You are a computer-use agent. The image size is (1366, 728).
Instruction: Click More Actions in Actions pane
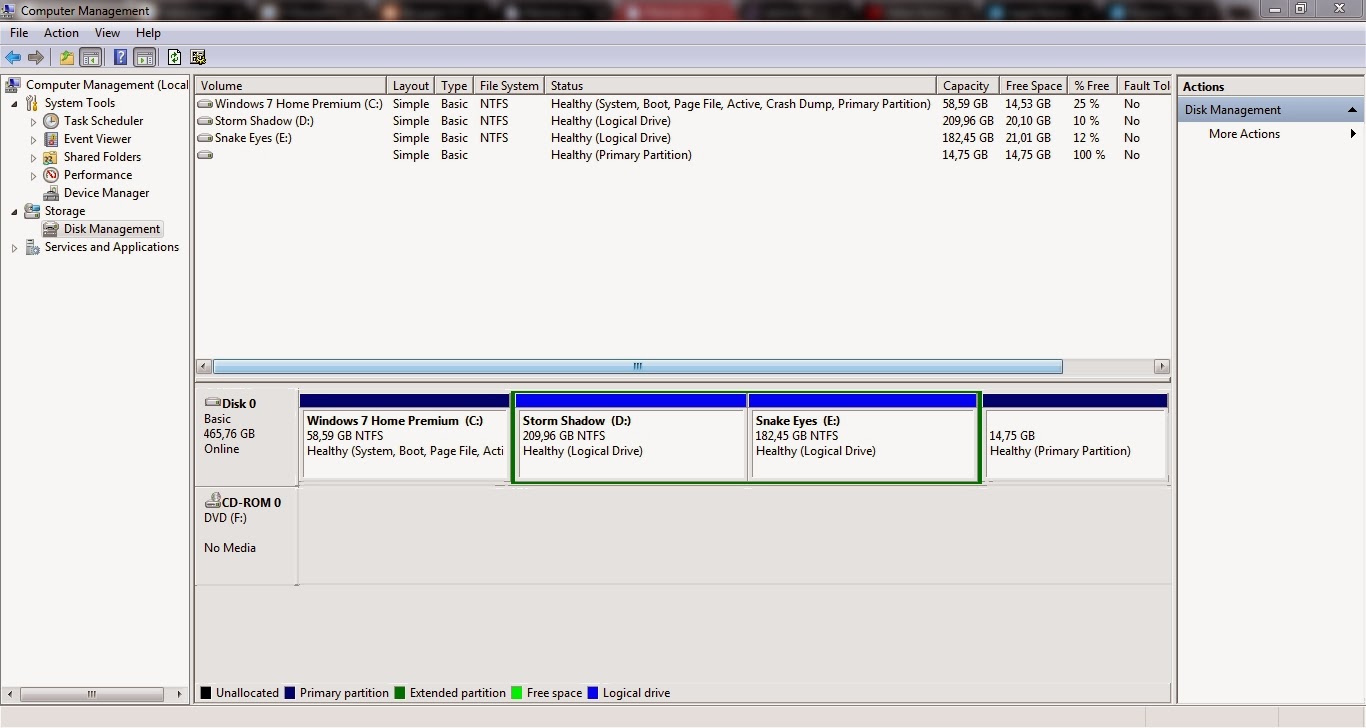pos(1244,134)
